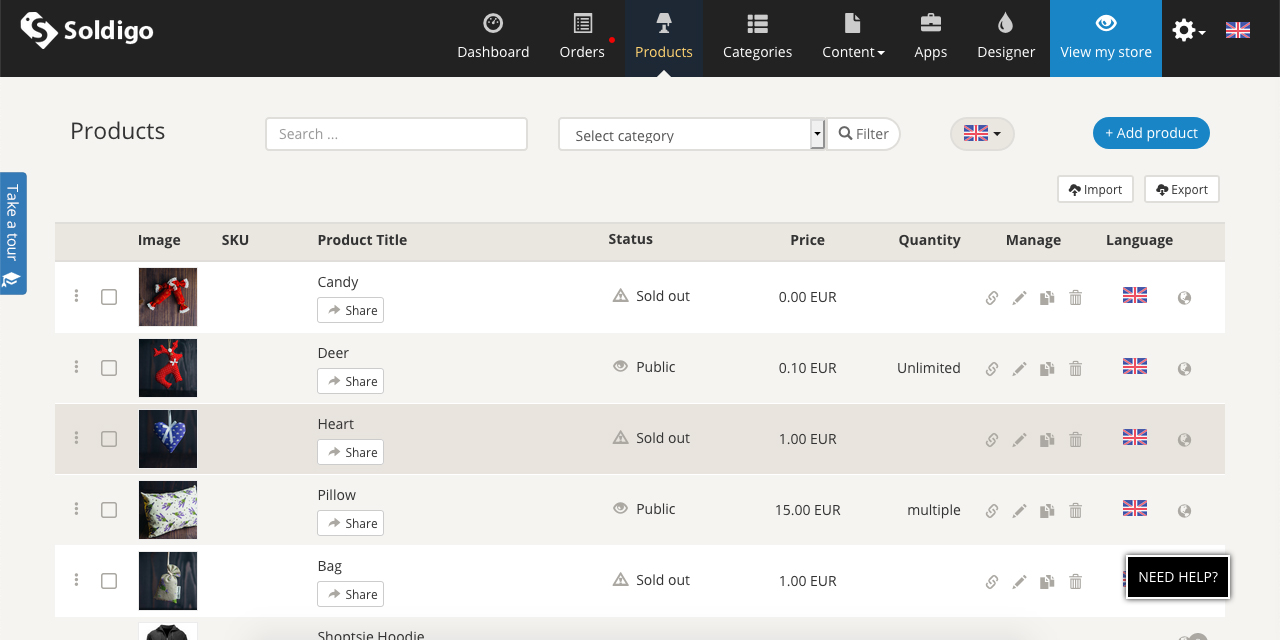This screenshot has width=1280, height=640.
Task: Open the Dashboard page
Action: 493,38
